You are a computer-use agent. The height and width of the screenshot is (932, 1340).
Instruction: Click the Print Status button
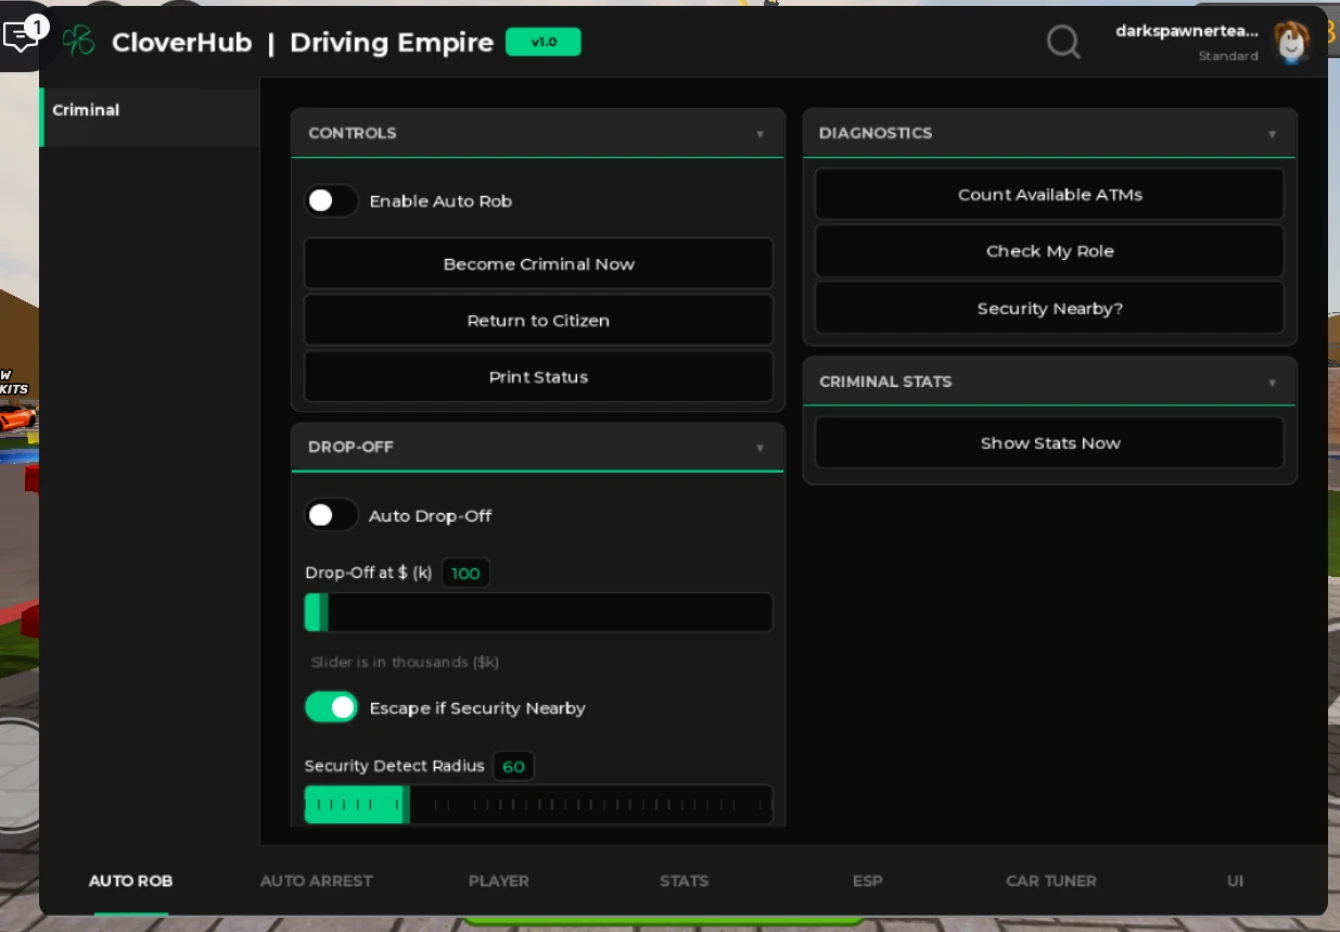538,377
